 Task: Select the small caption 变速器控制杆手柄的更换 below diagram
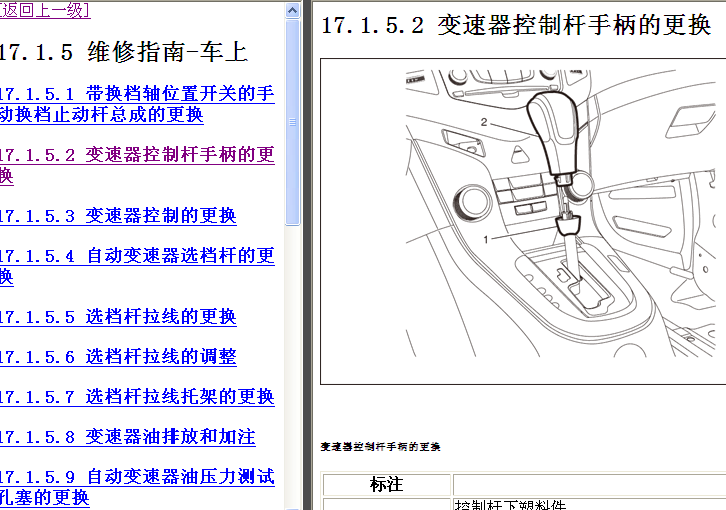coord(380,447)
